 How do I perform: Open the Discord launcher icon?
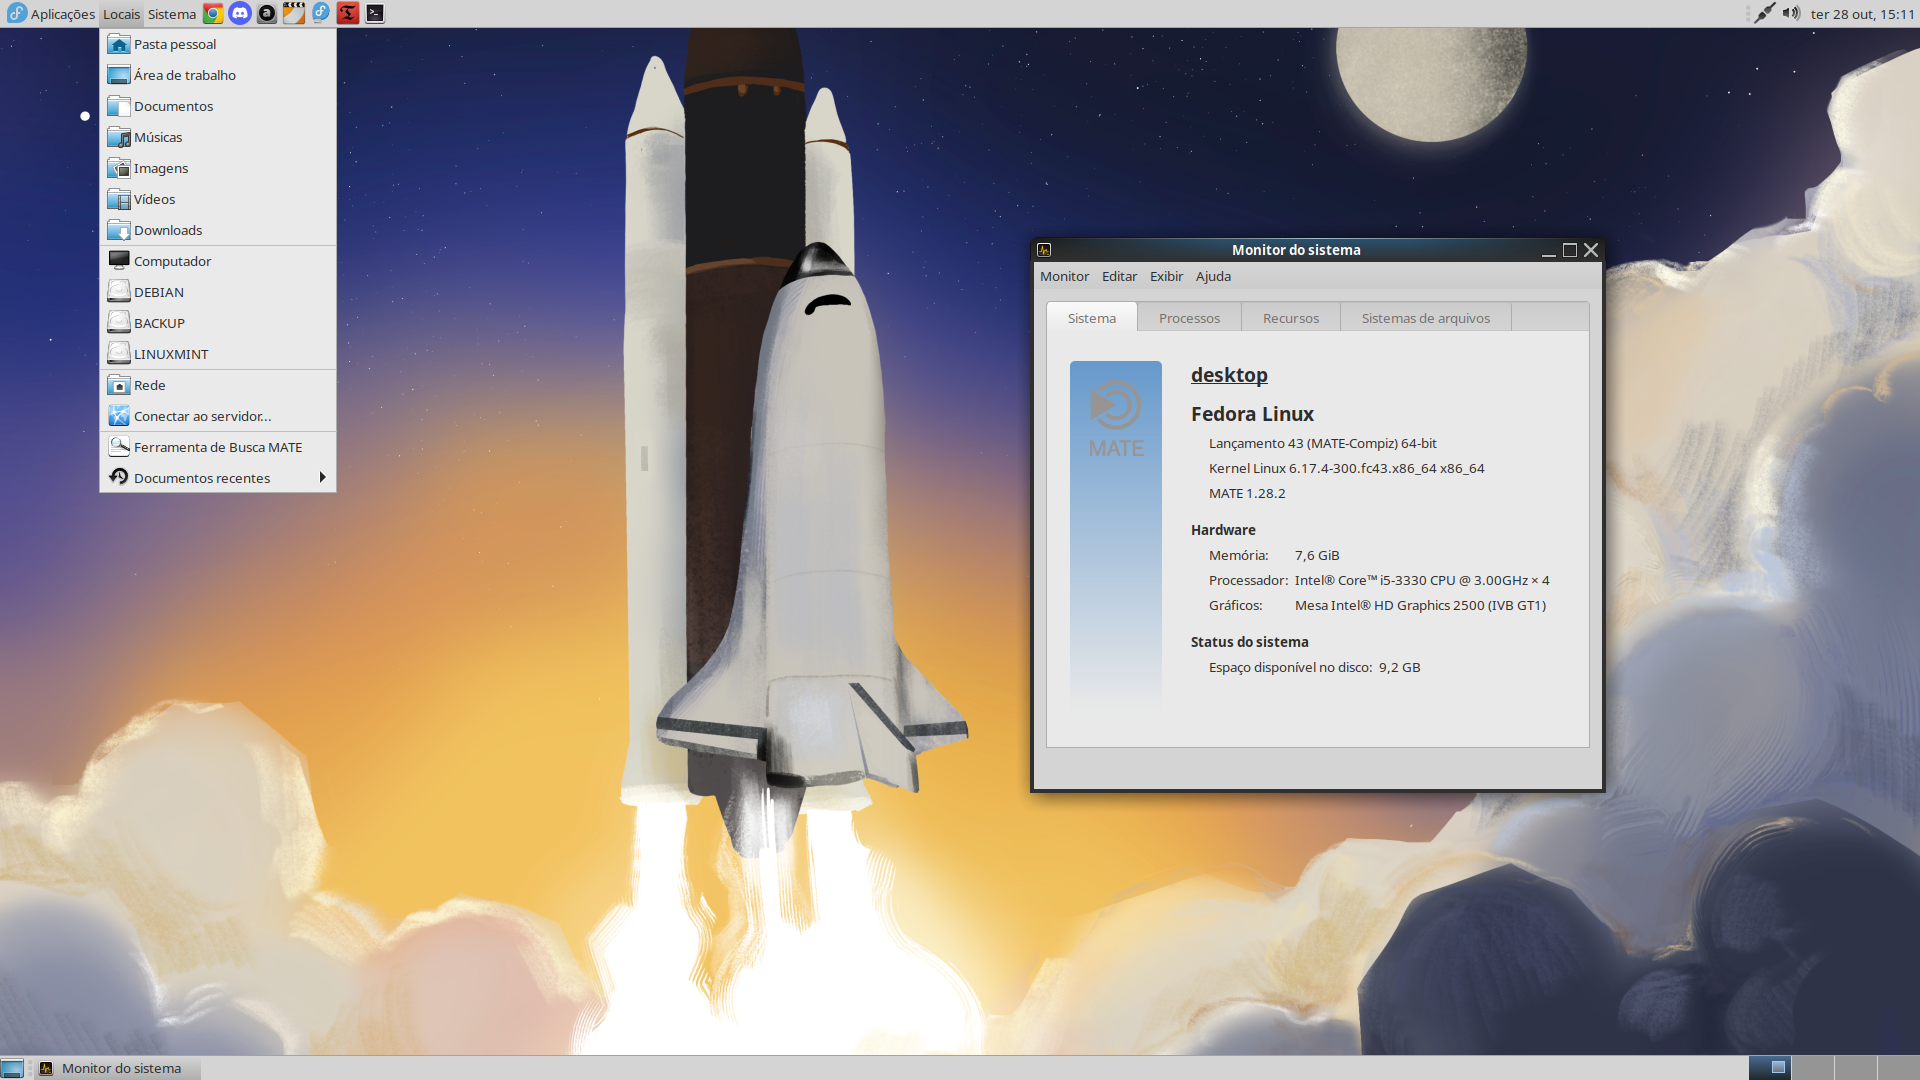[x=240, y=14]
